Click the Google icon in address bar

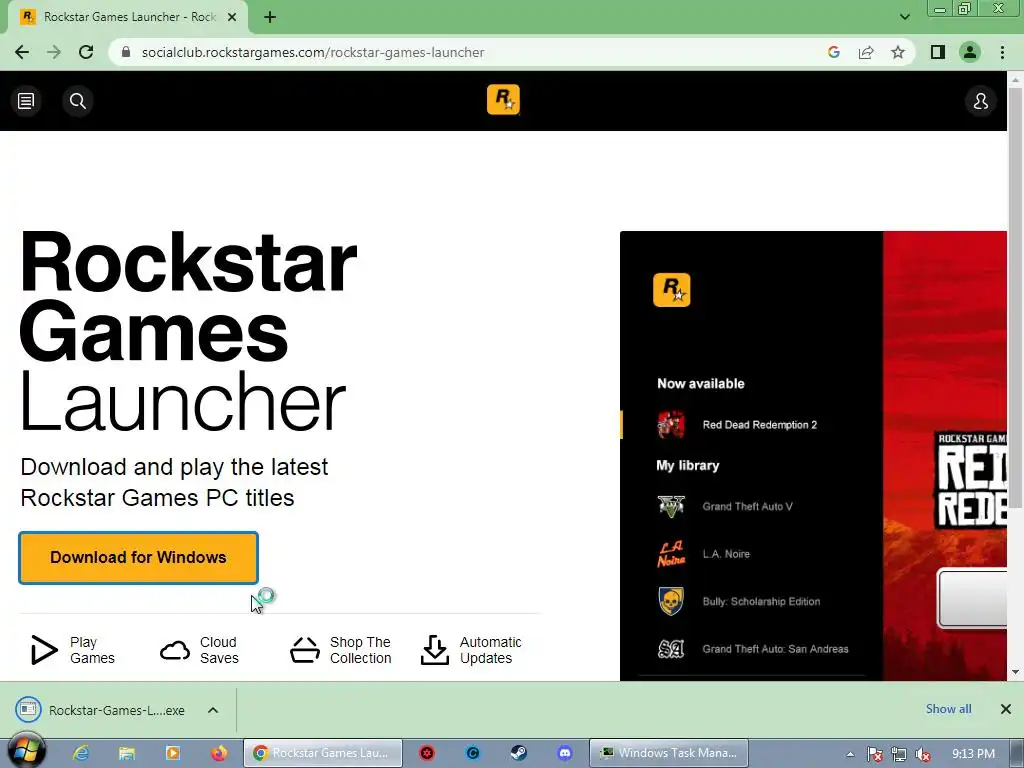[x=833, y=52]
